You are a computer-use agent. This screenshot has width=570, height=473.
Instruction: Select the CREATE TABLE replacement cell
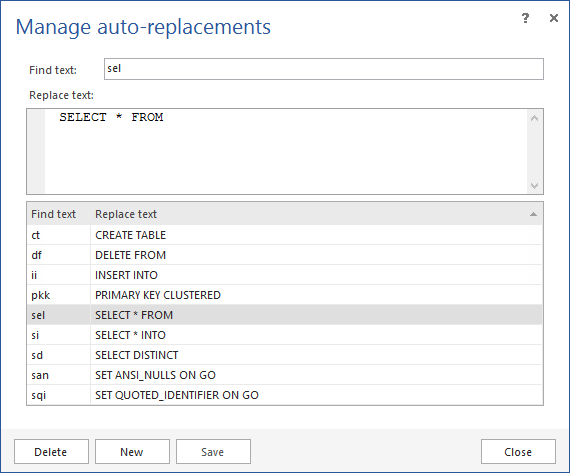click(x=316, y=235)
